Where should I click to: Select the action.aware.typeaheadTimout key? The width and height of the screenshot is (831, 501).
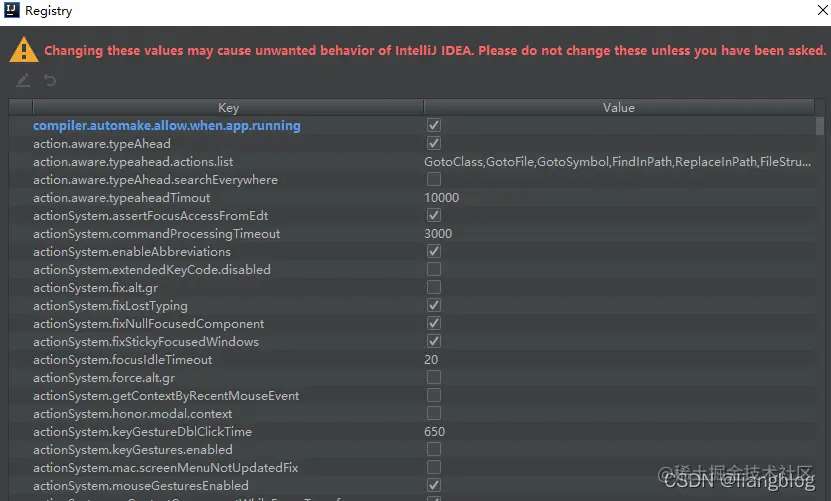[121, 198]
